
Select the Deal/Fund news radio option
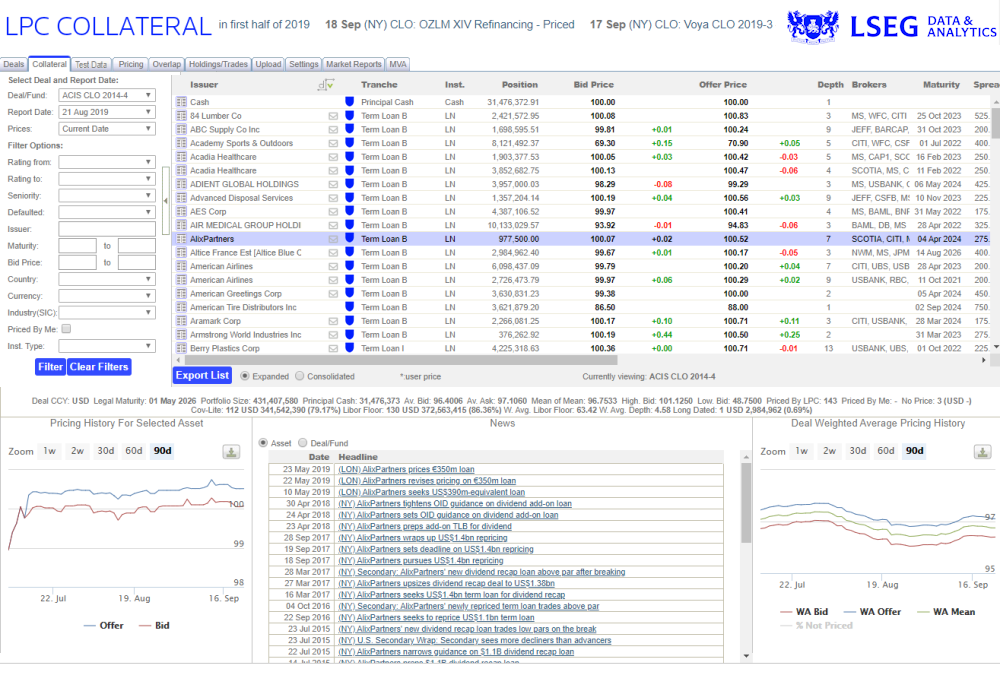(x=304, y=443)
